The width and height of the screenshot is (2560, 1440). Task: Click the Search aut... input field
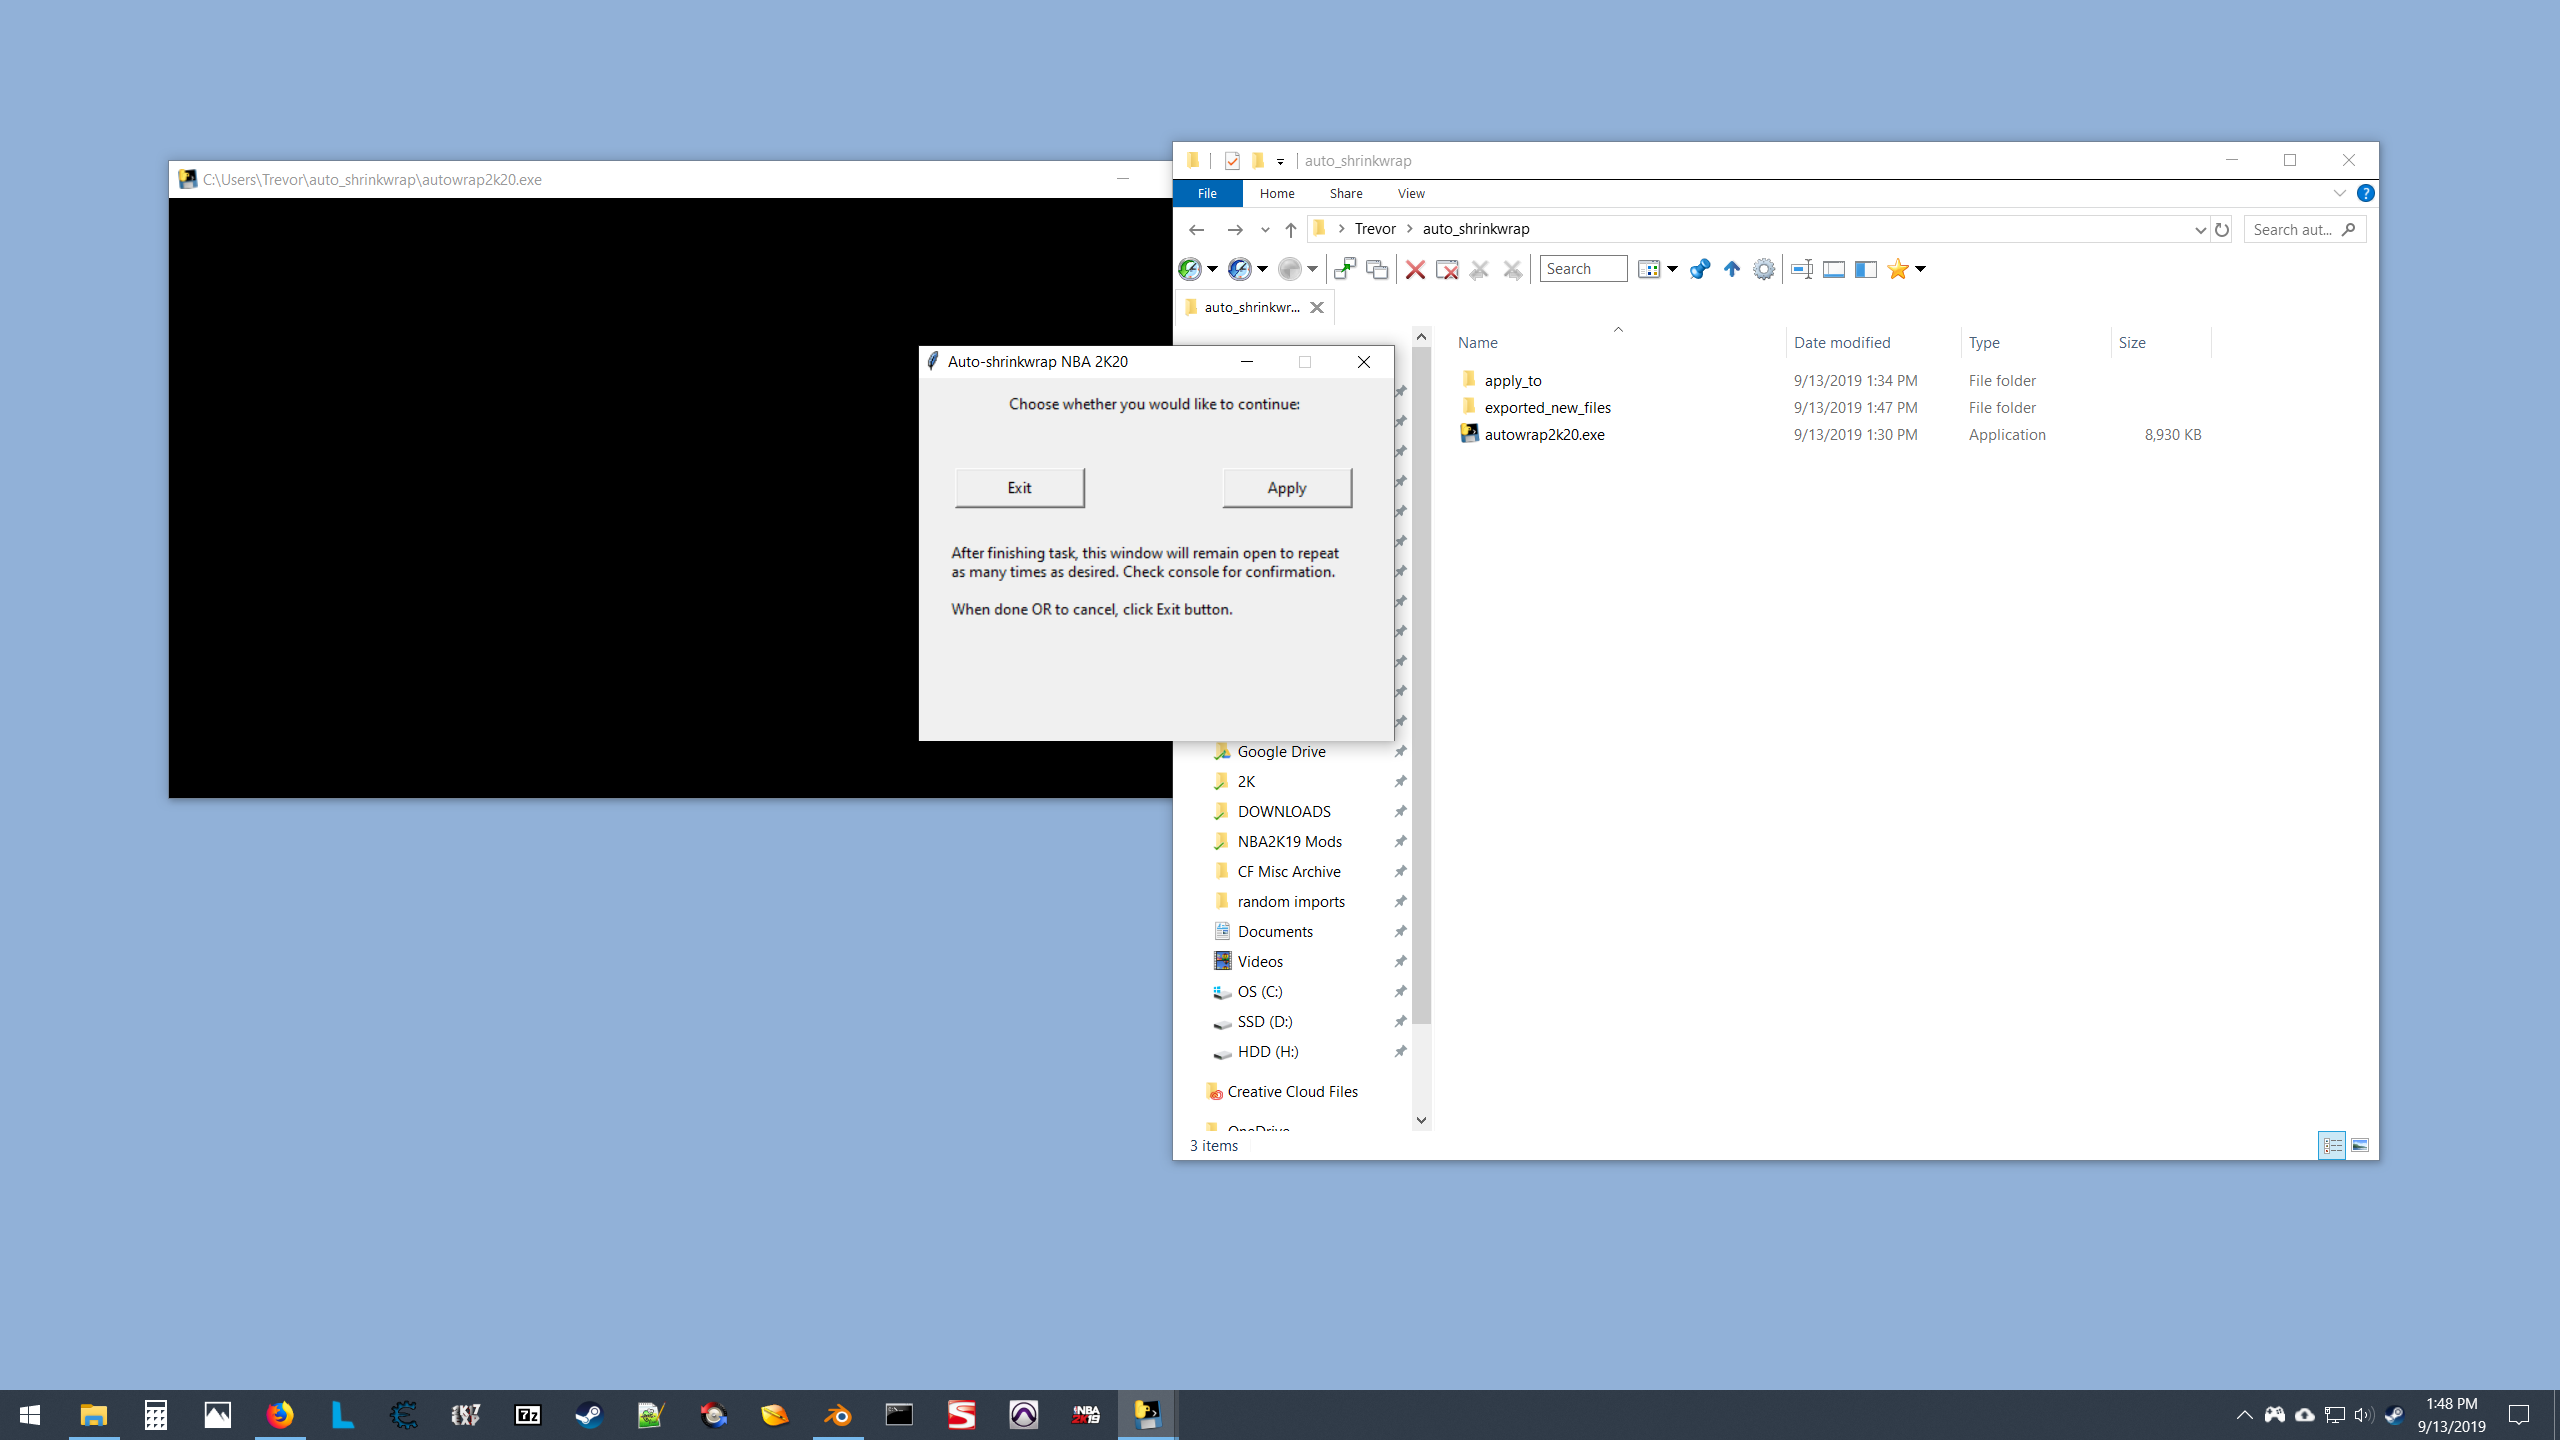[x=2304, y=229]
